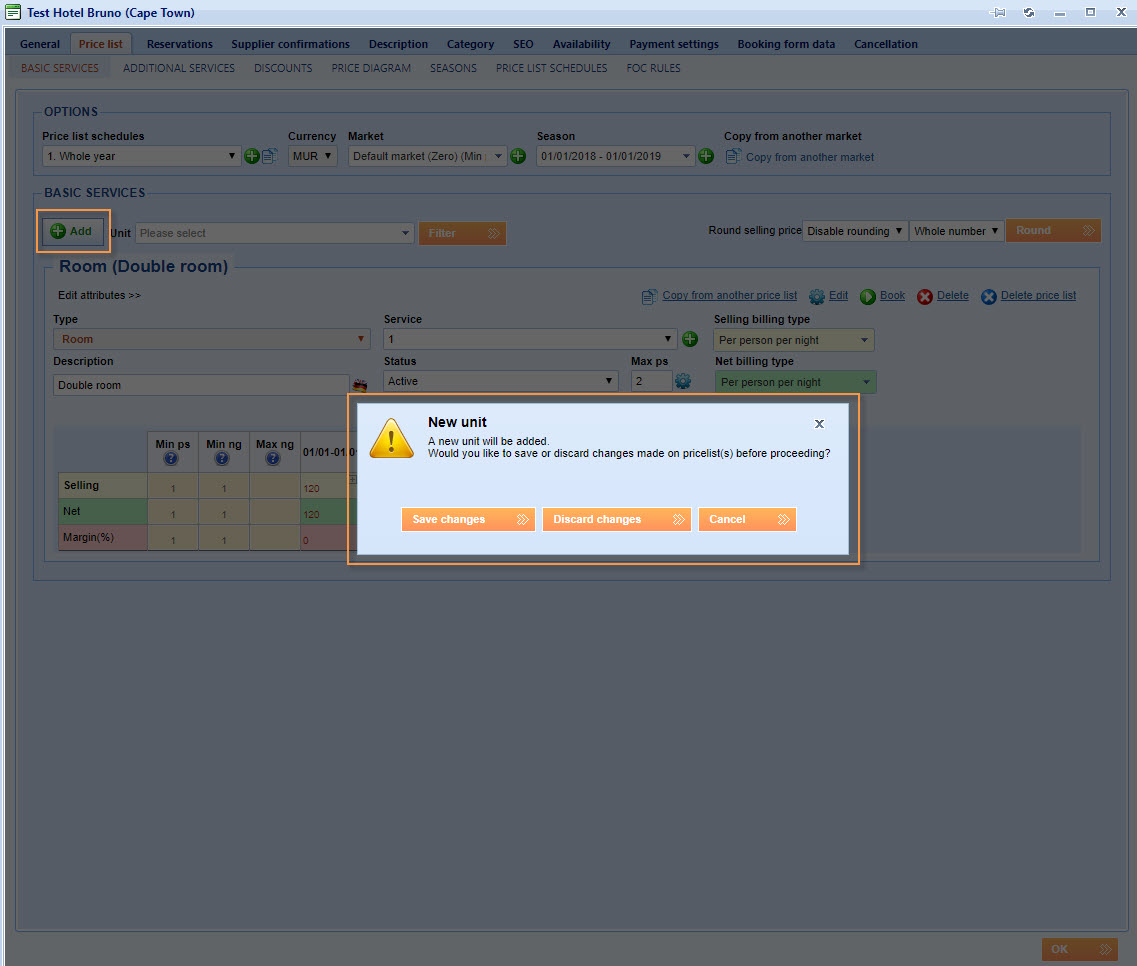This screenshot has height=966, width=1137.
Task: Click the blue X Delete price list icon
Action: click(988, 296)
